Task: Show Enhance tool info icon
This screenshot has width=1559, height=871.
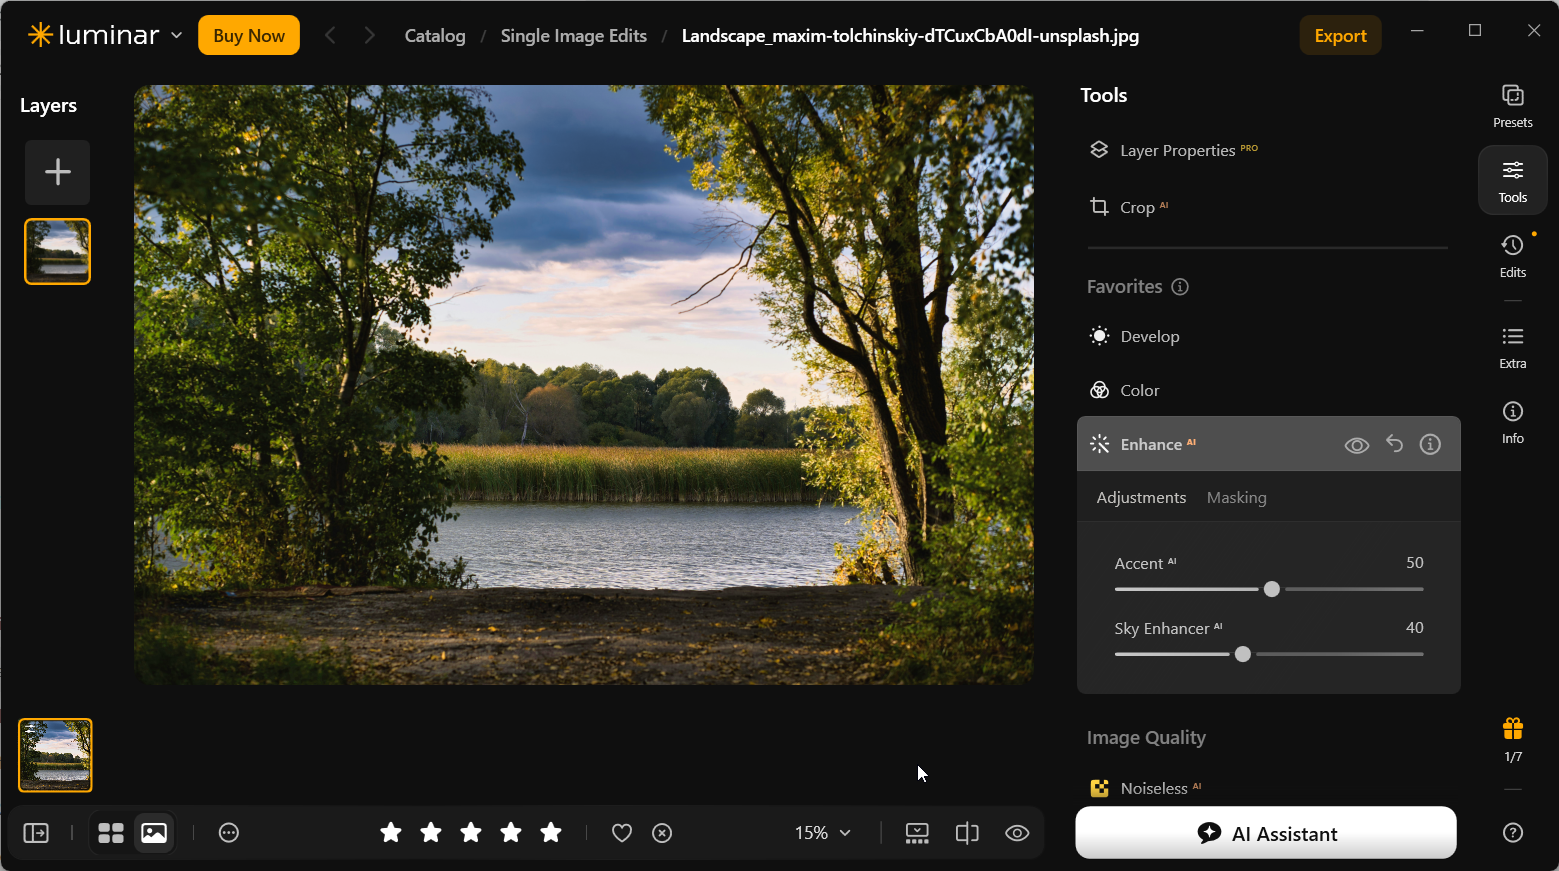Action: [1430, 444]
